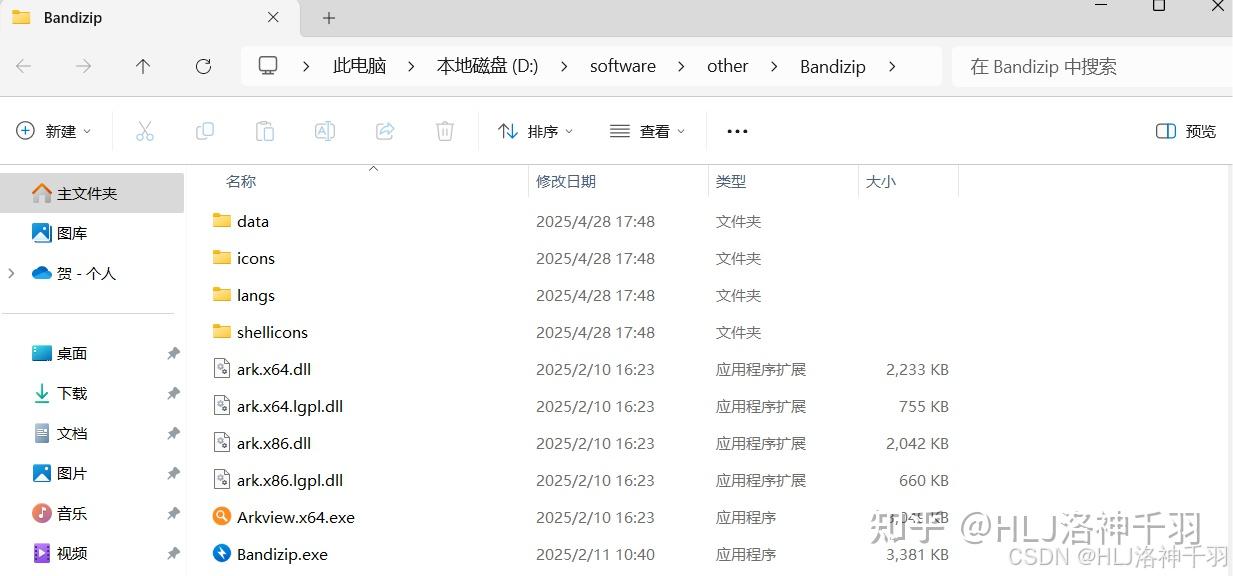1233x576 pixels.
Task: Expand the chevron after software in path
Action: pyautogui.click(x=681, y=66)
